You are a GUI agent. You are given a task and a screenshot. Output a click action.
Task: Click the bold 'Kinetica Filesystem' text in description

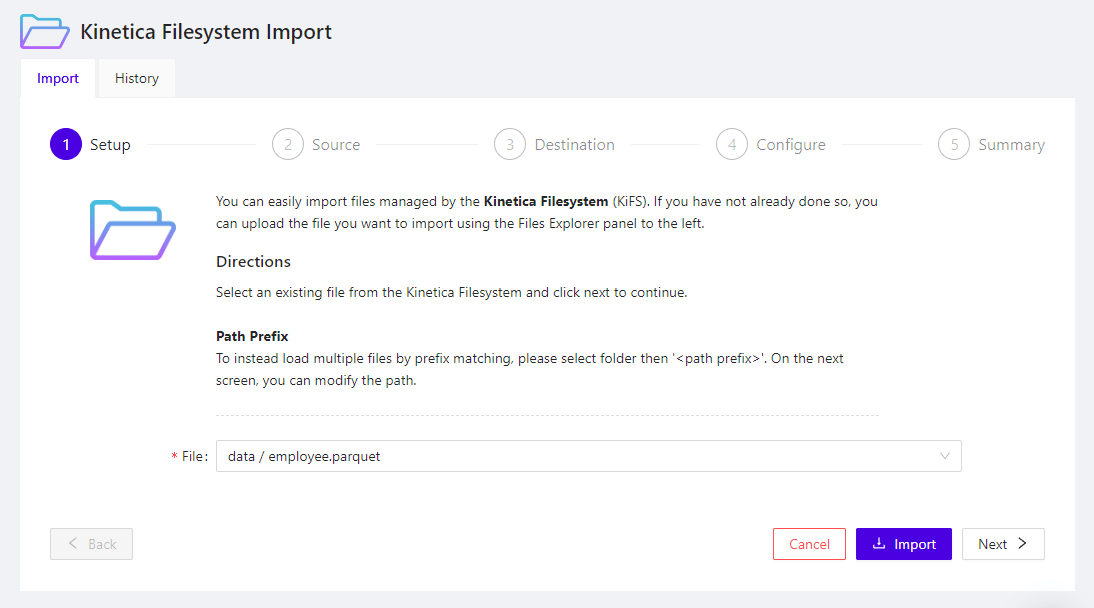546,202
